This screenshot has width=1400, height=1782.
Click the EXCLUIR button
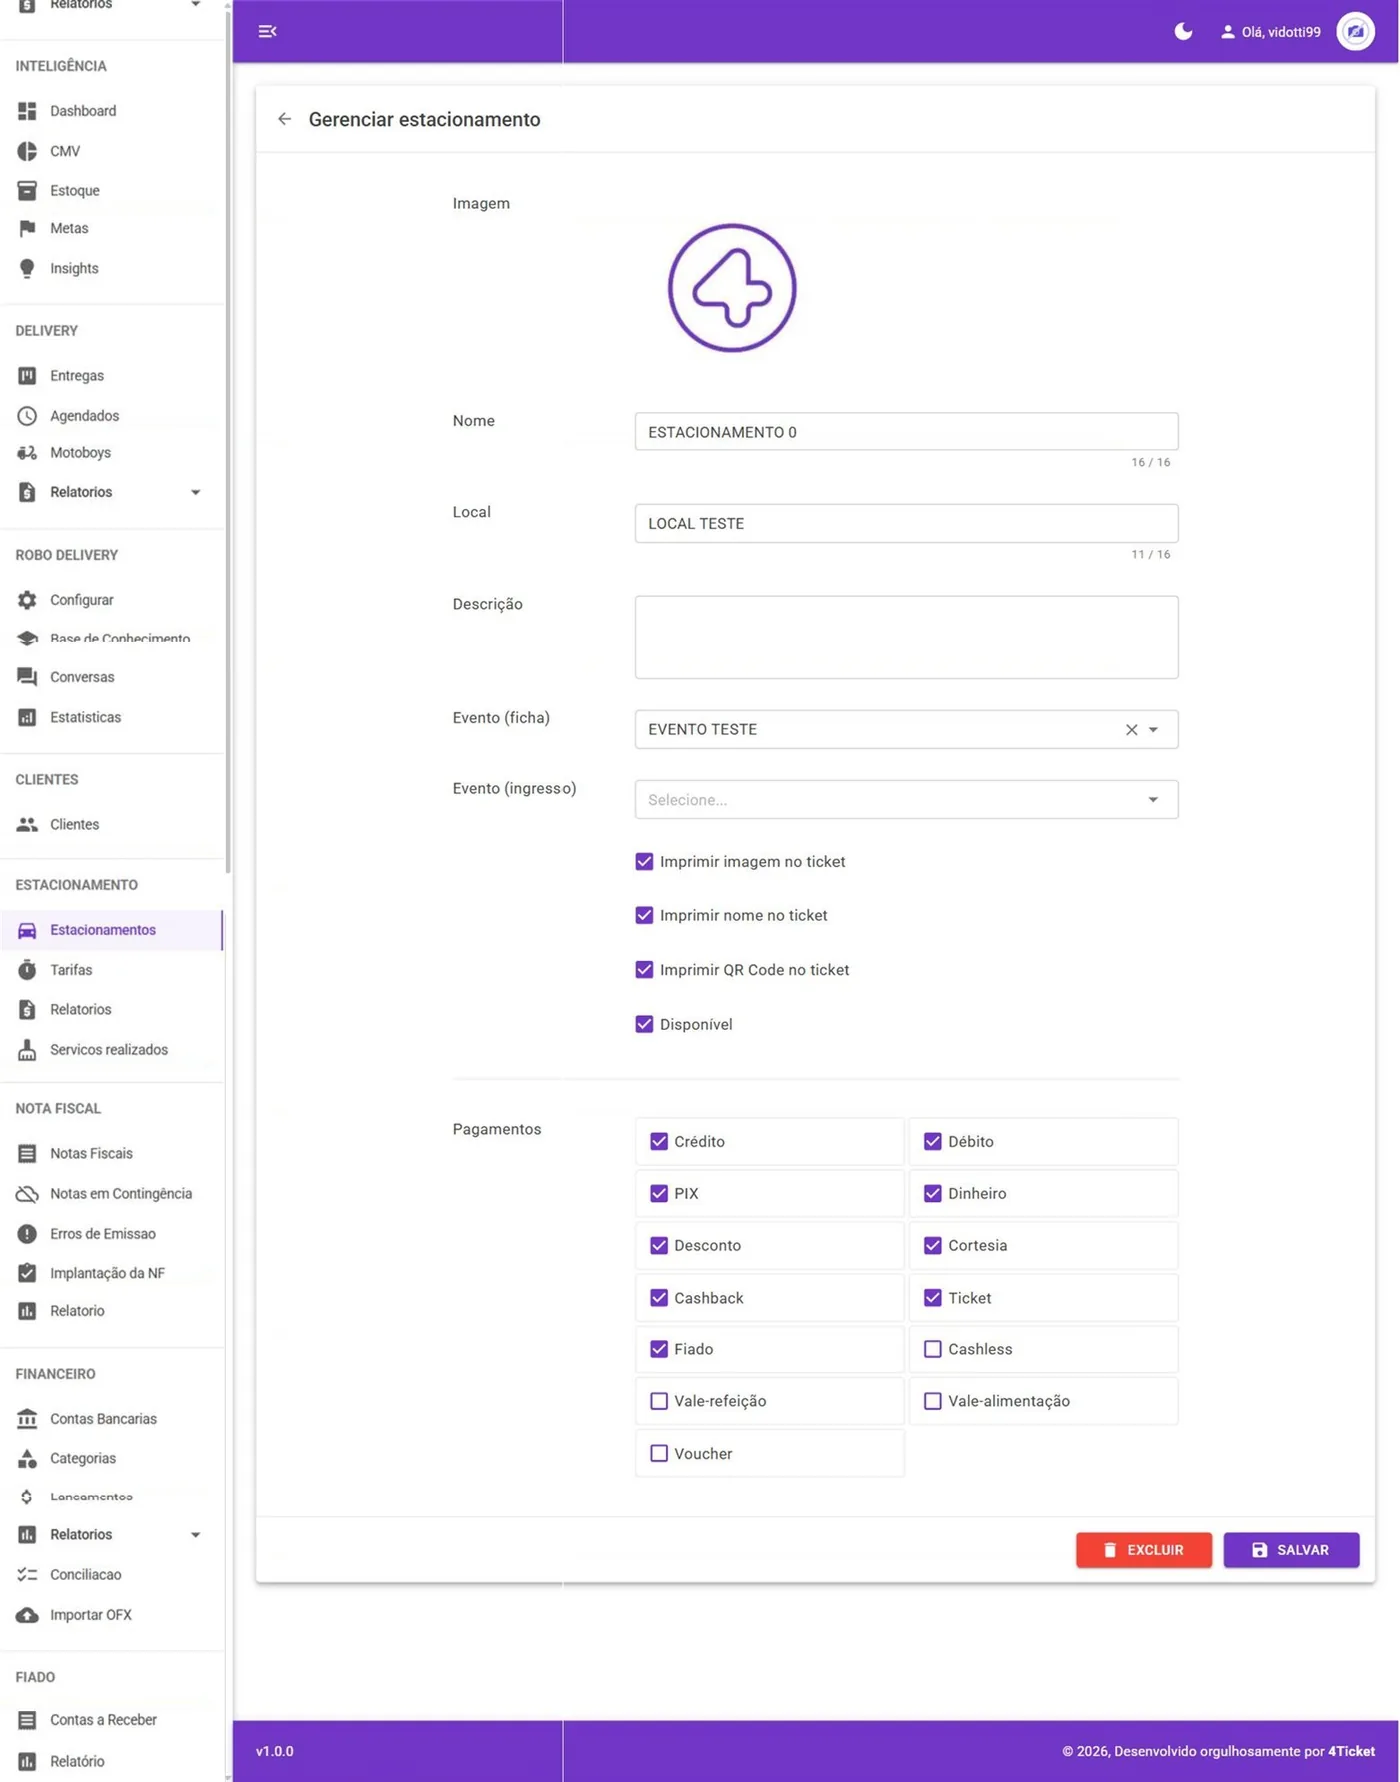[1144, 1550]
